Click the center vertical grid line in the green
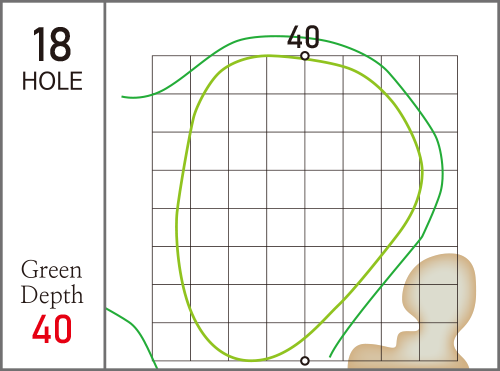 tap(305, 208)
